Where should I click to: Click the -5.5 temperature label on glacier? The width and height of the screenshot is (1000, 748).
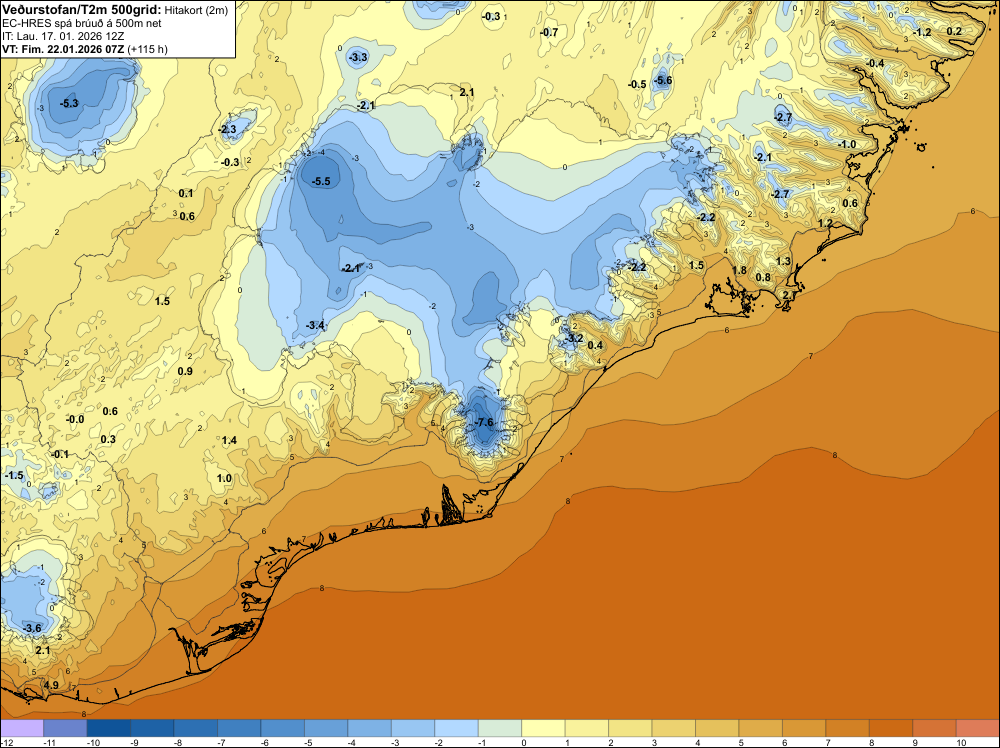pyautogui.click(x=321, y=181)
